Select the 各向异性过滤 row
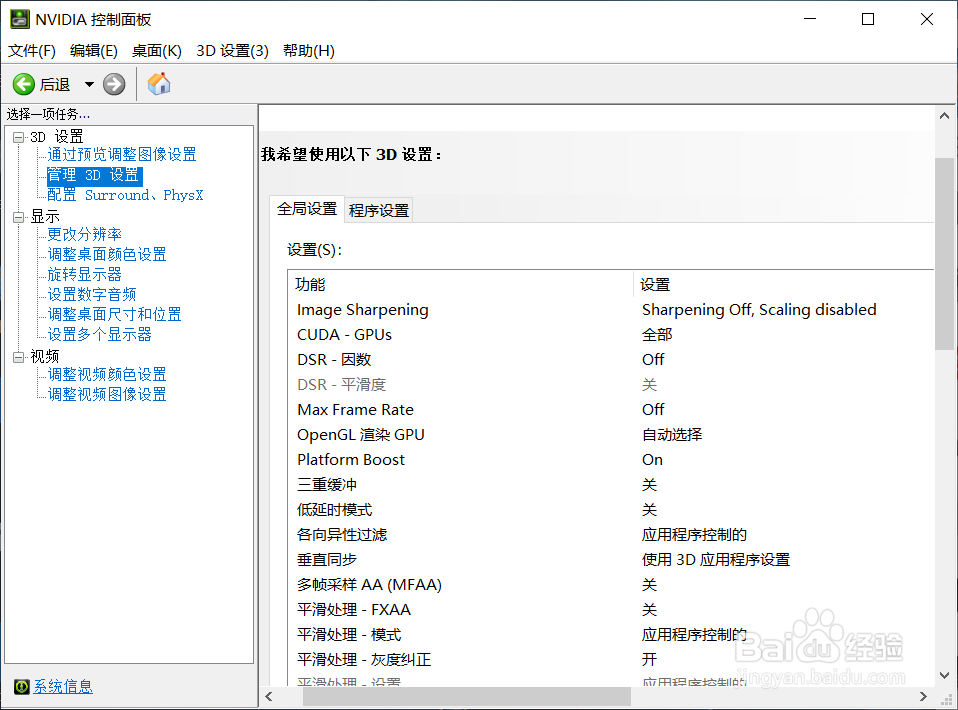 611,535
